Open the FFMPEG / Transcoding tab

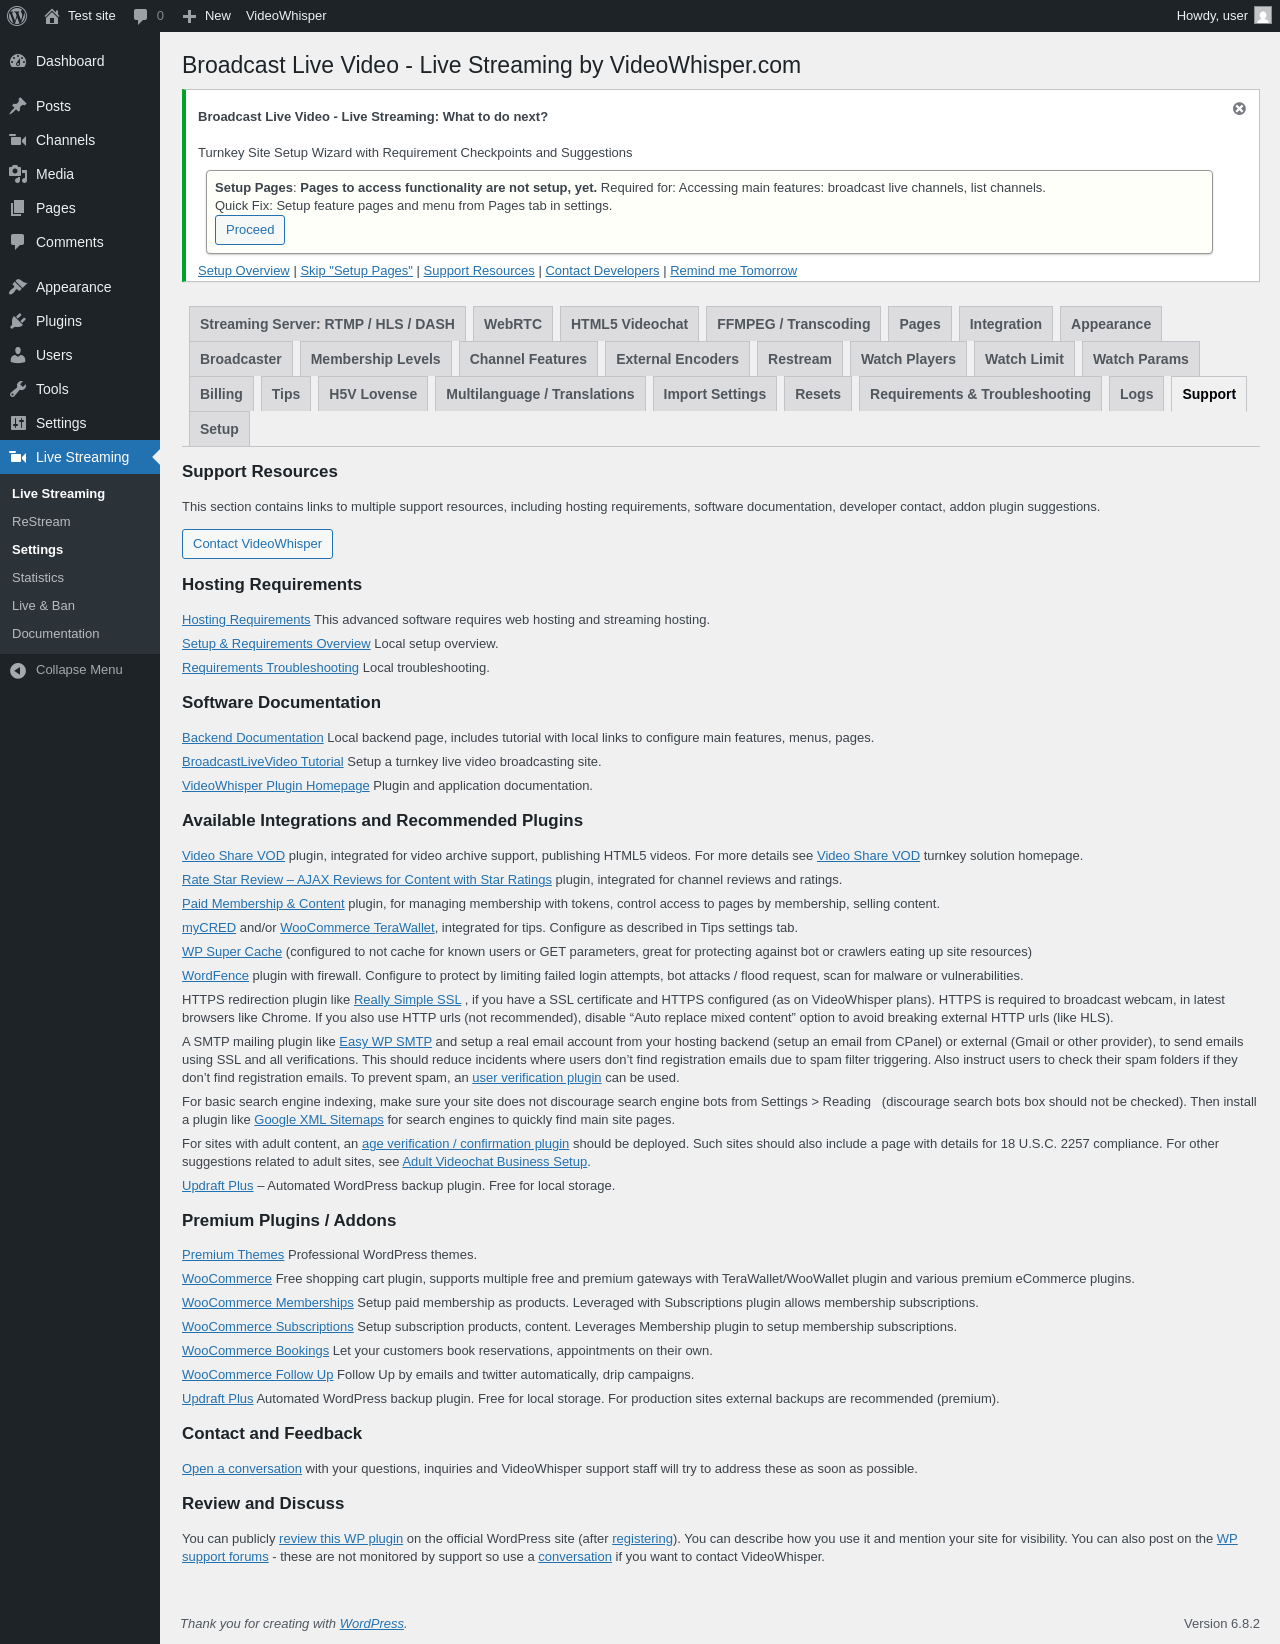(x=793, y=324)
